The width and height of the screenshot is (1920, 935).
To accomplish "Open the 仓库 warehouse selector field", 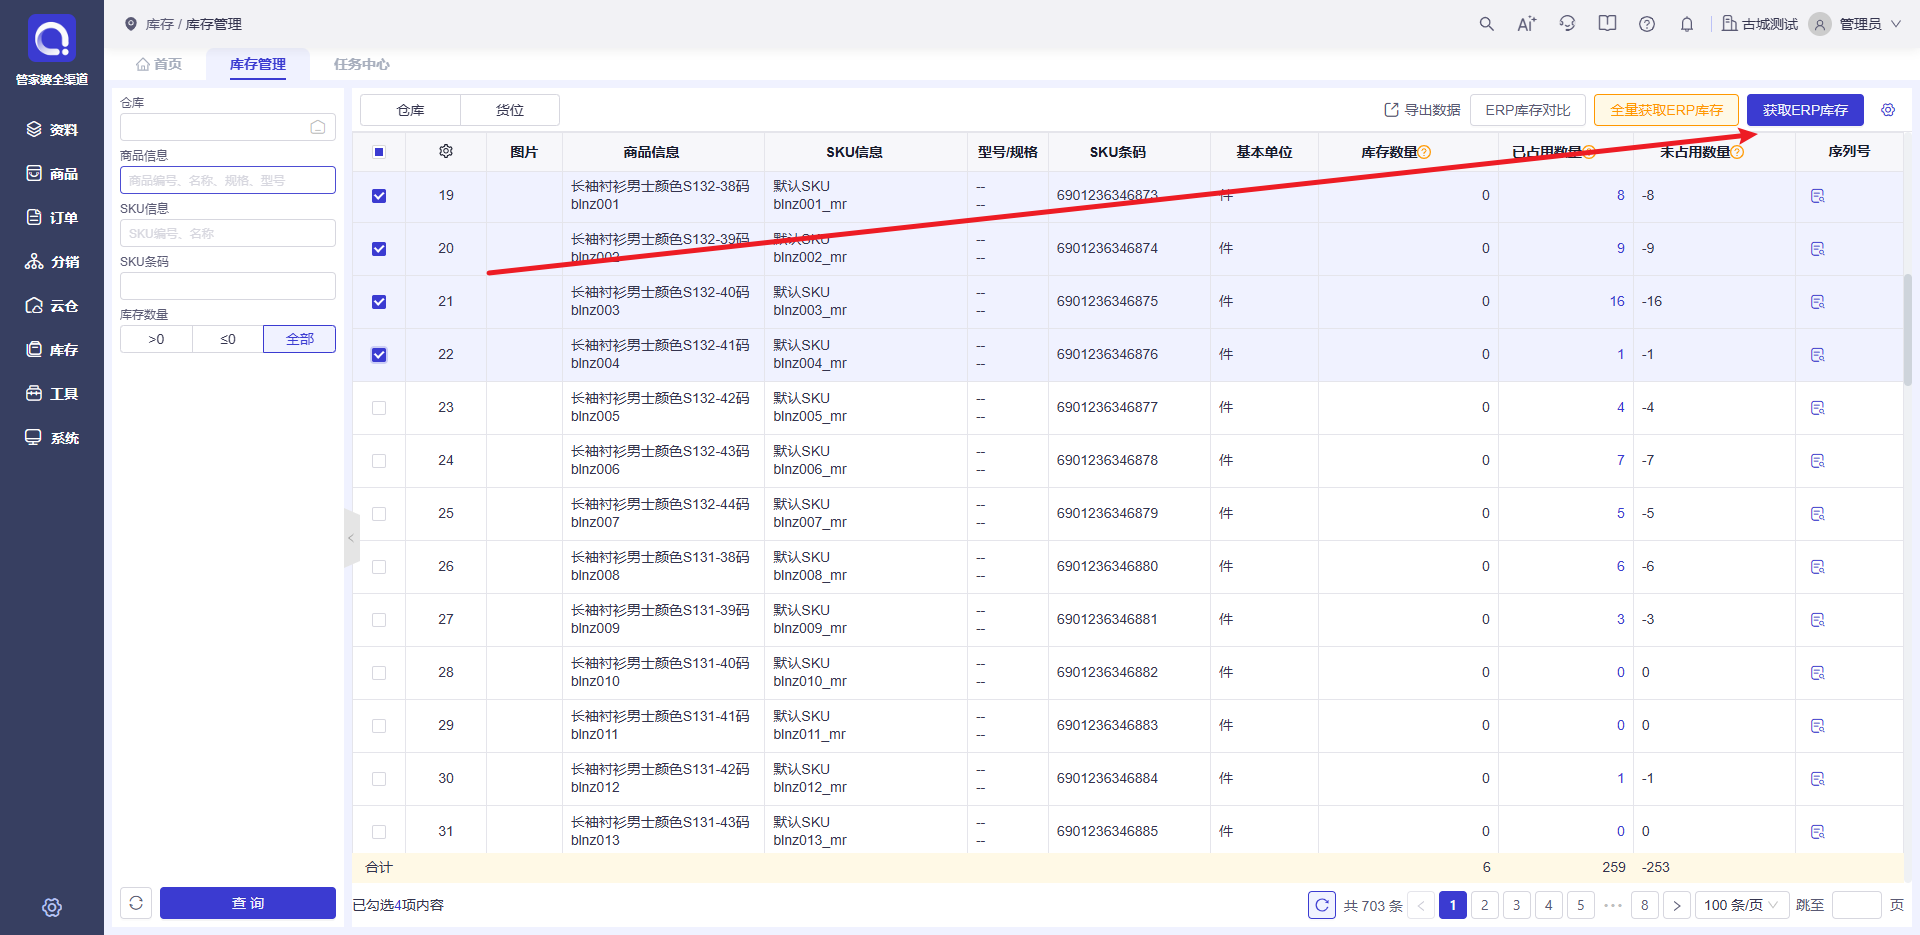I will (x=228, y=127).
